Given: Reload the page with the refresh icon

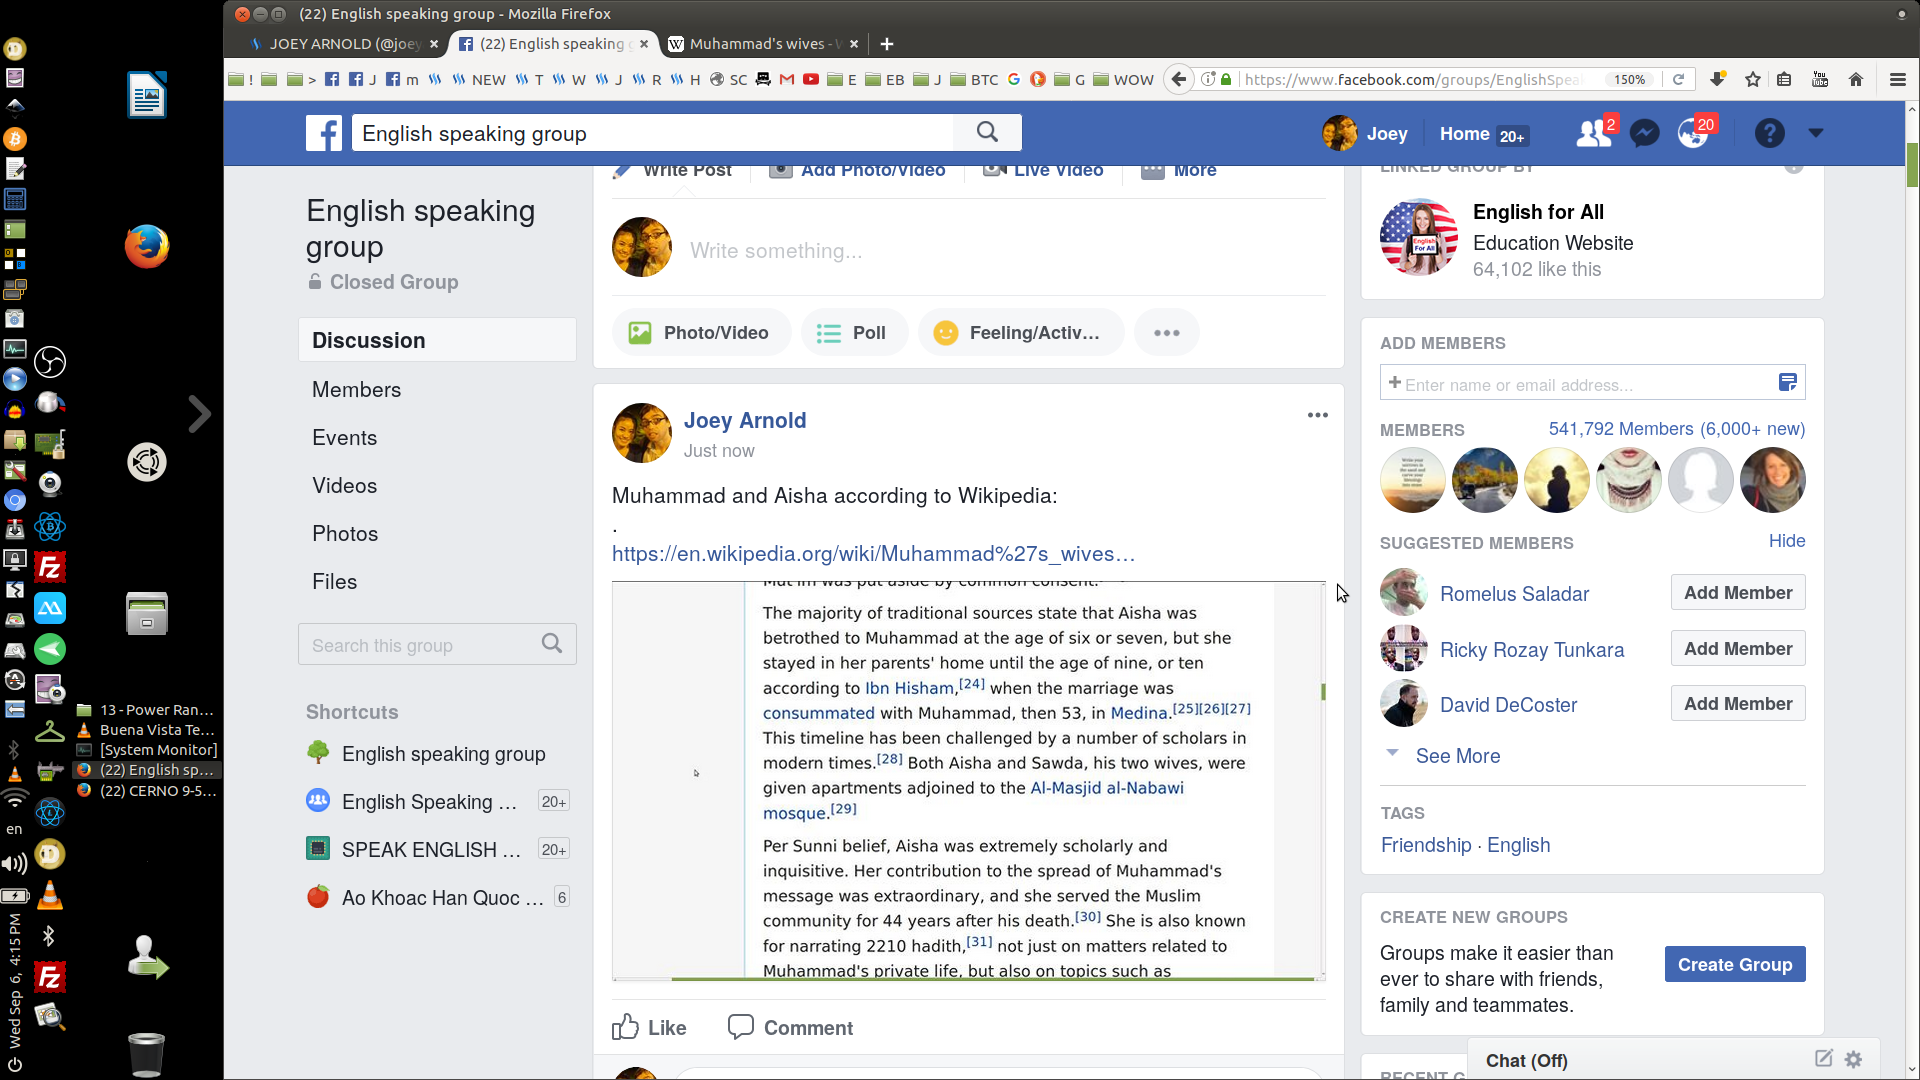Looking at the screenshot, I should coord(1679,79).
